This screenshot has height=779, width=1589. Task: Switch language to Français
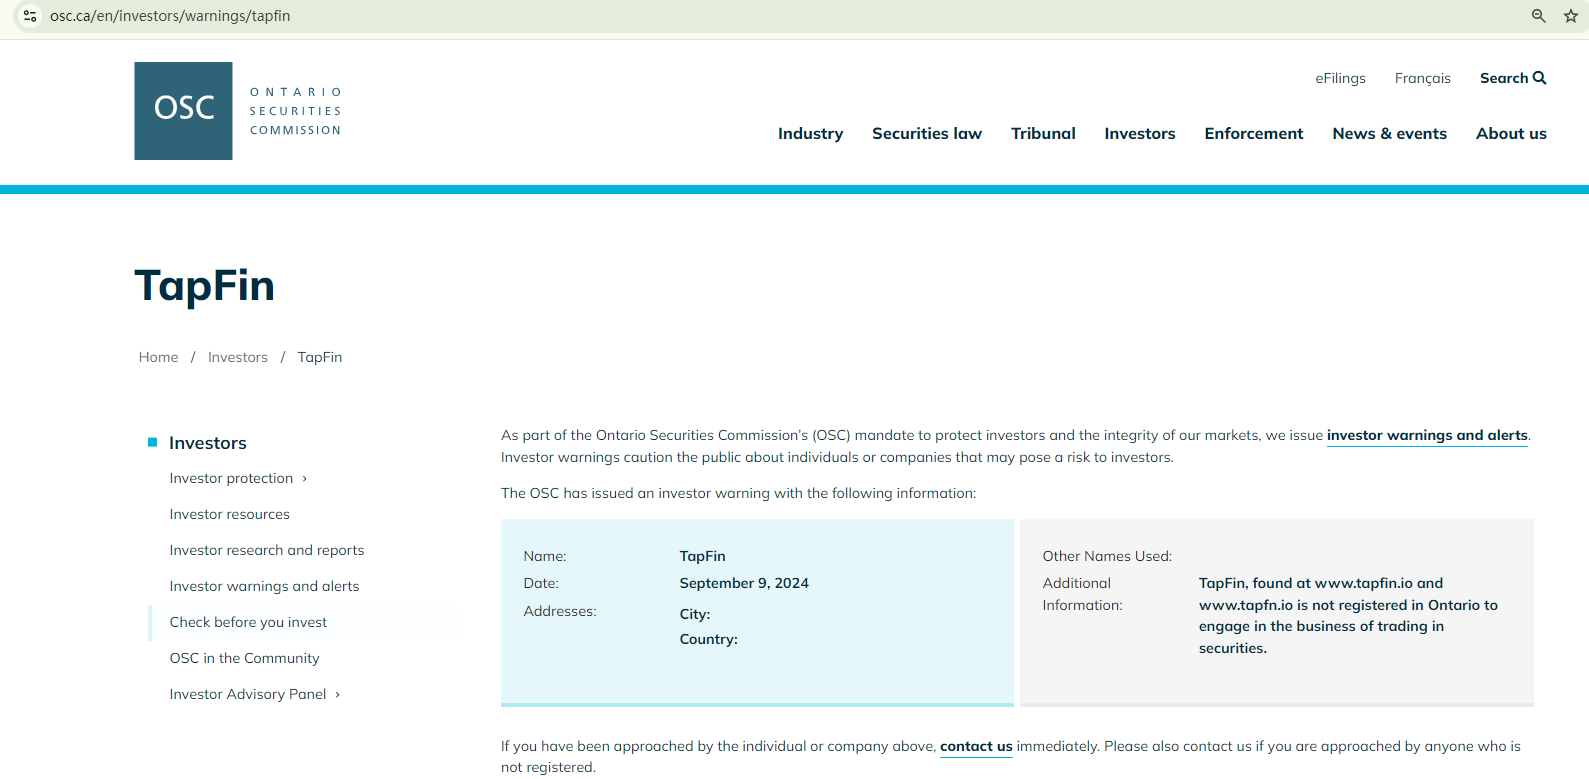(x=1423, y=78)
